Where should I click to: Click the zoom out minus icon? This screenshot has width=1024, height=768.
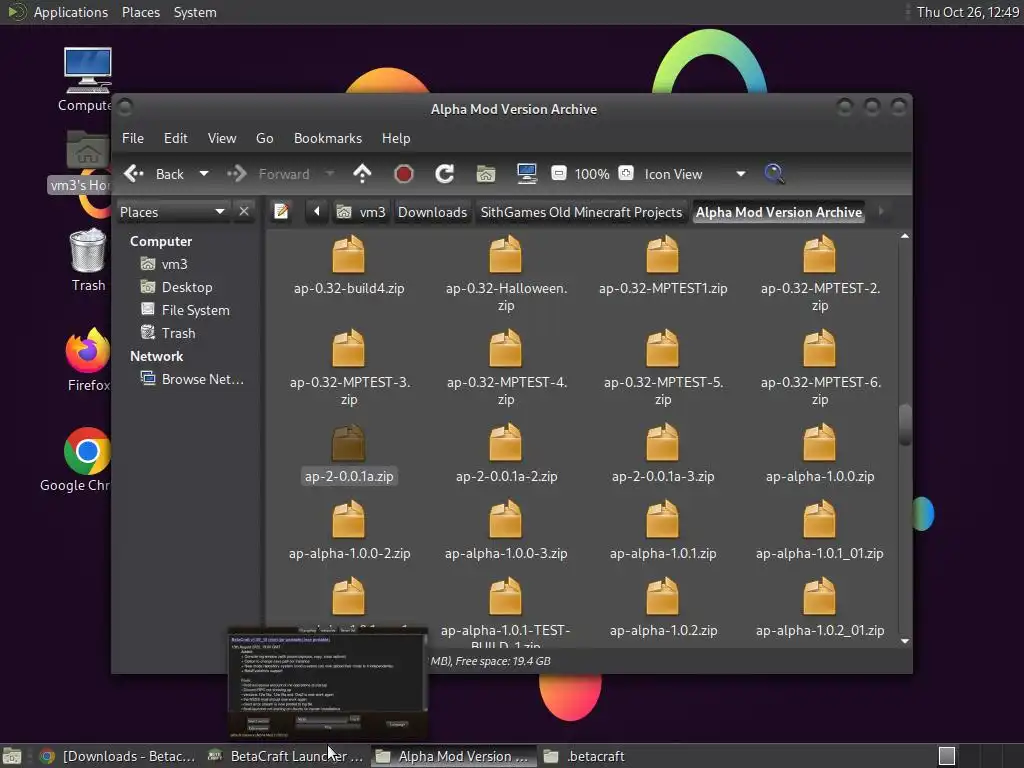click(559, 174)
